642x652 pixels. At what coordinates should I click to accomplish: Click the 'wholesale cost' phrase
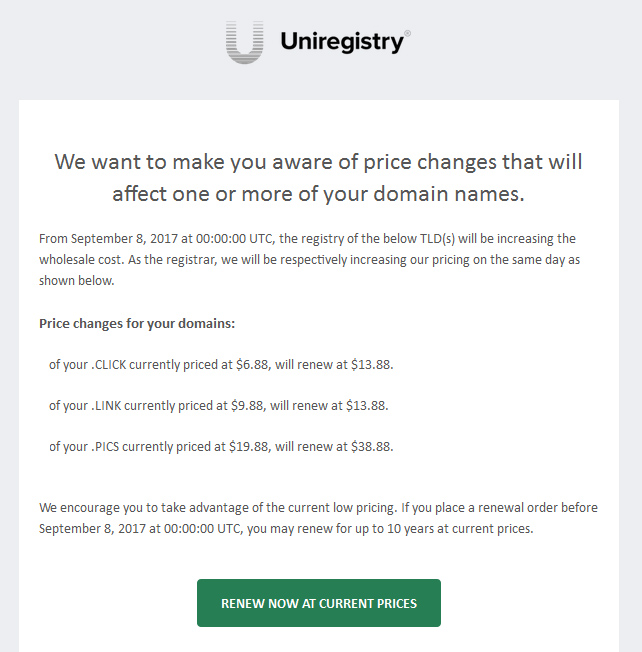click(x=81, y=260)
